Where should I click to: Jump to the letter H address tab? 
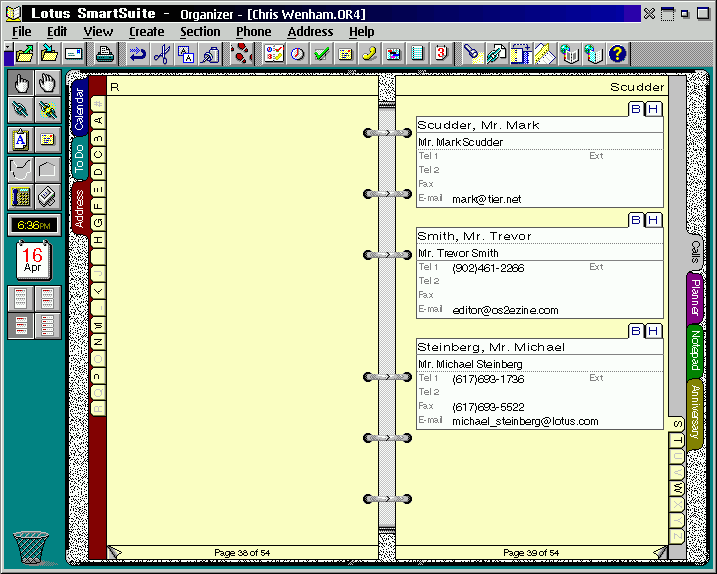point(98,240)
